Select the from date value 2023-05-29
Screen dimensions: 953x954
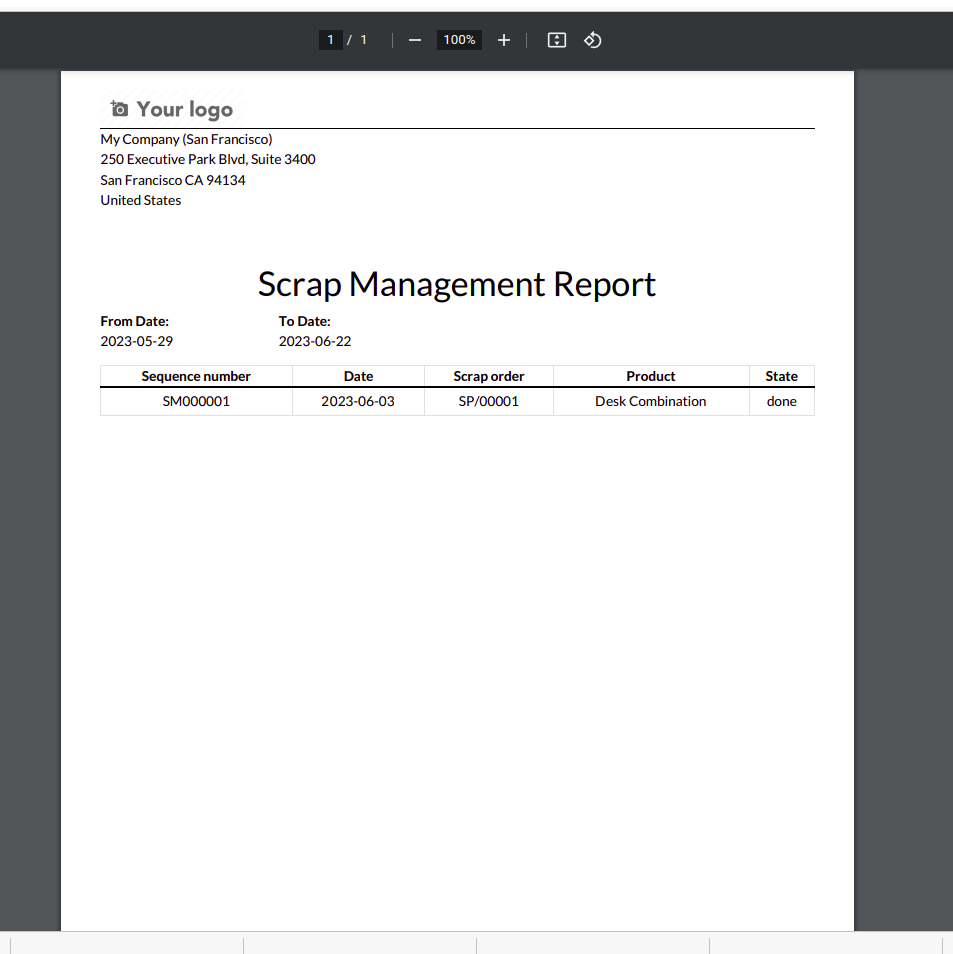136,341
